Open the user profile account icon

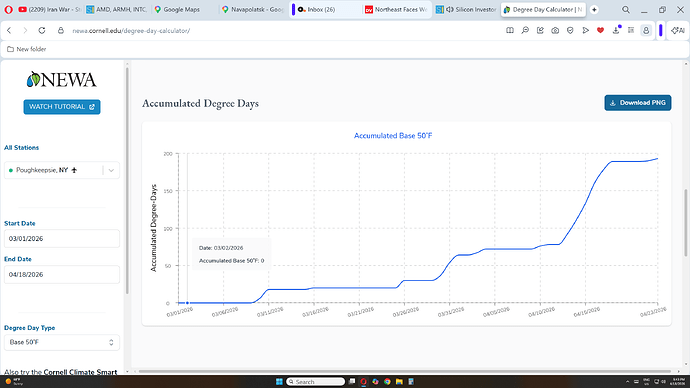pyautogui.click(x=646, y=30)
